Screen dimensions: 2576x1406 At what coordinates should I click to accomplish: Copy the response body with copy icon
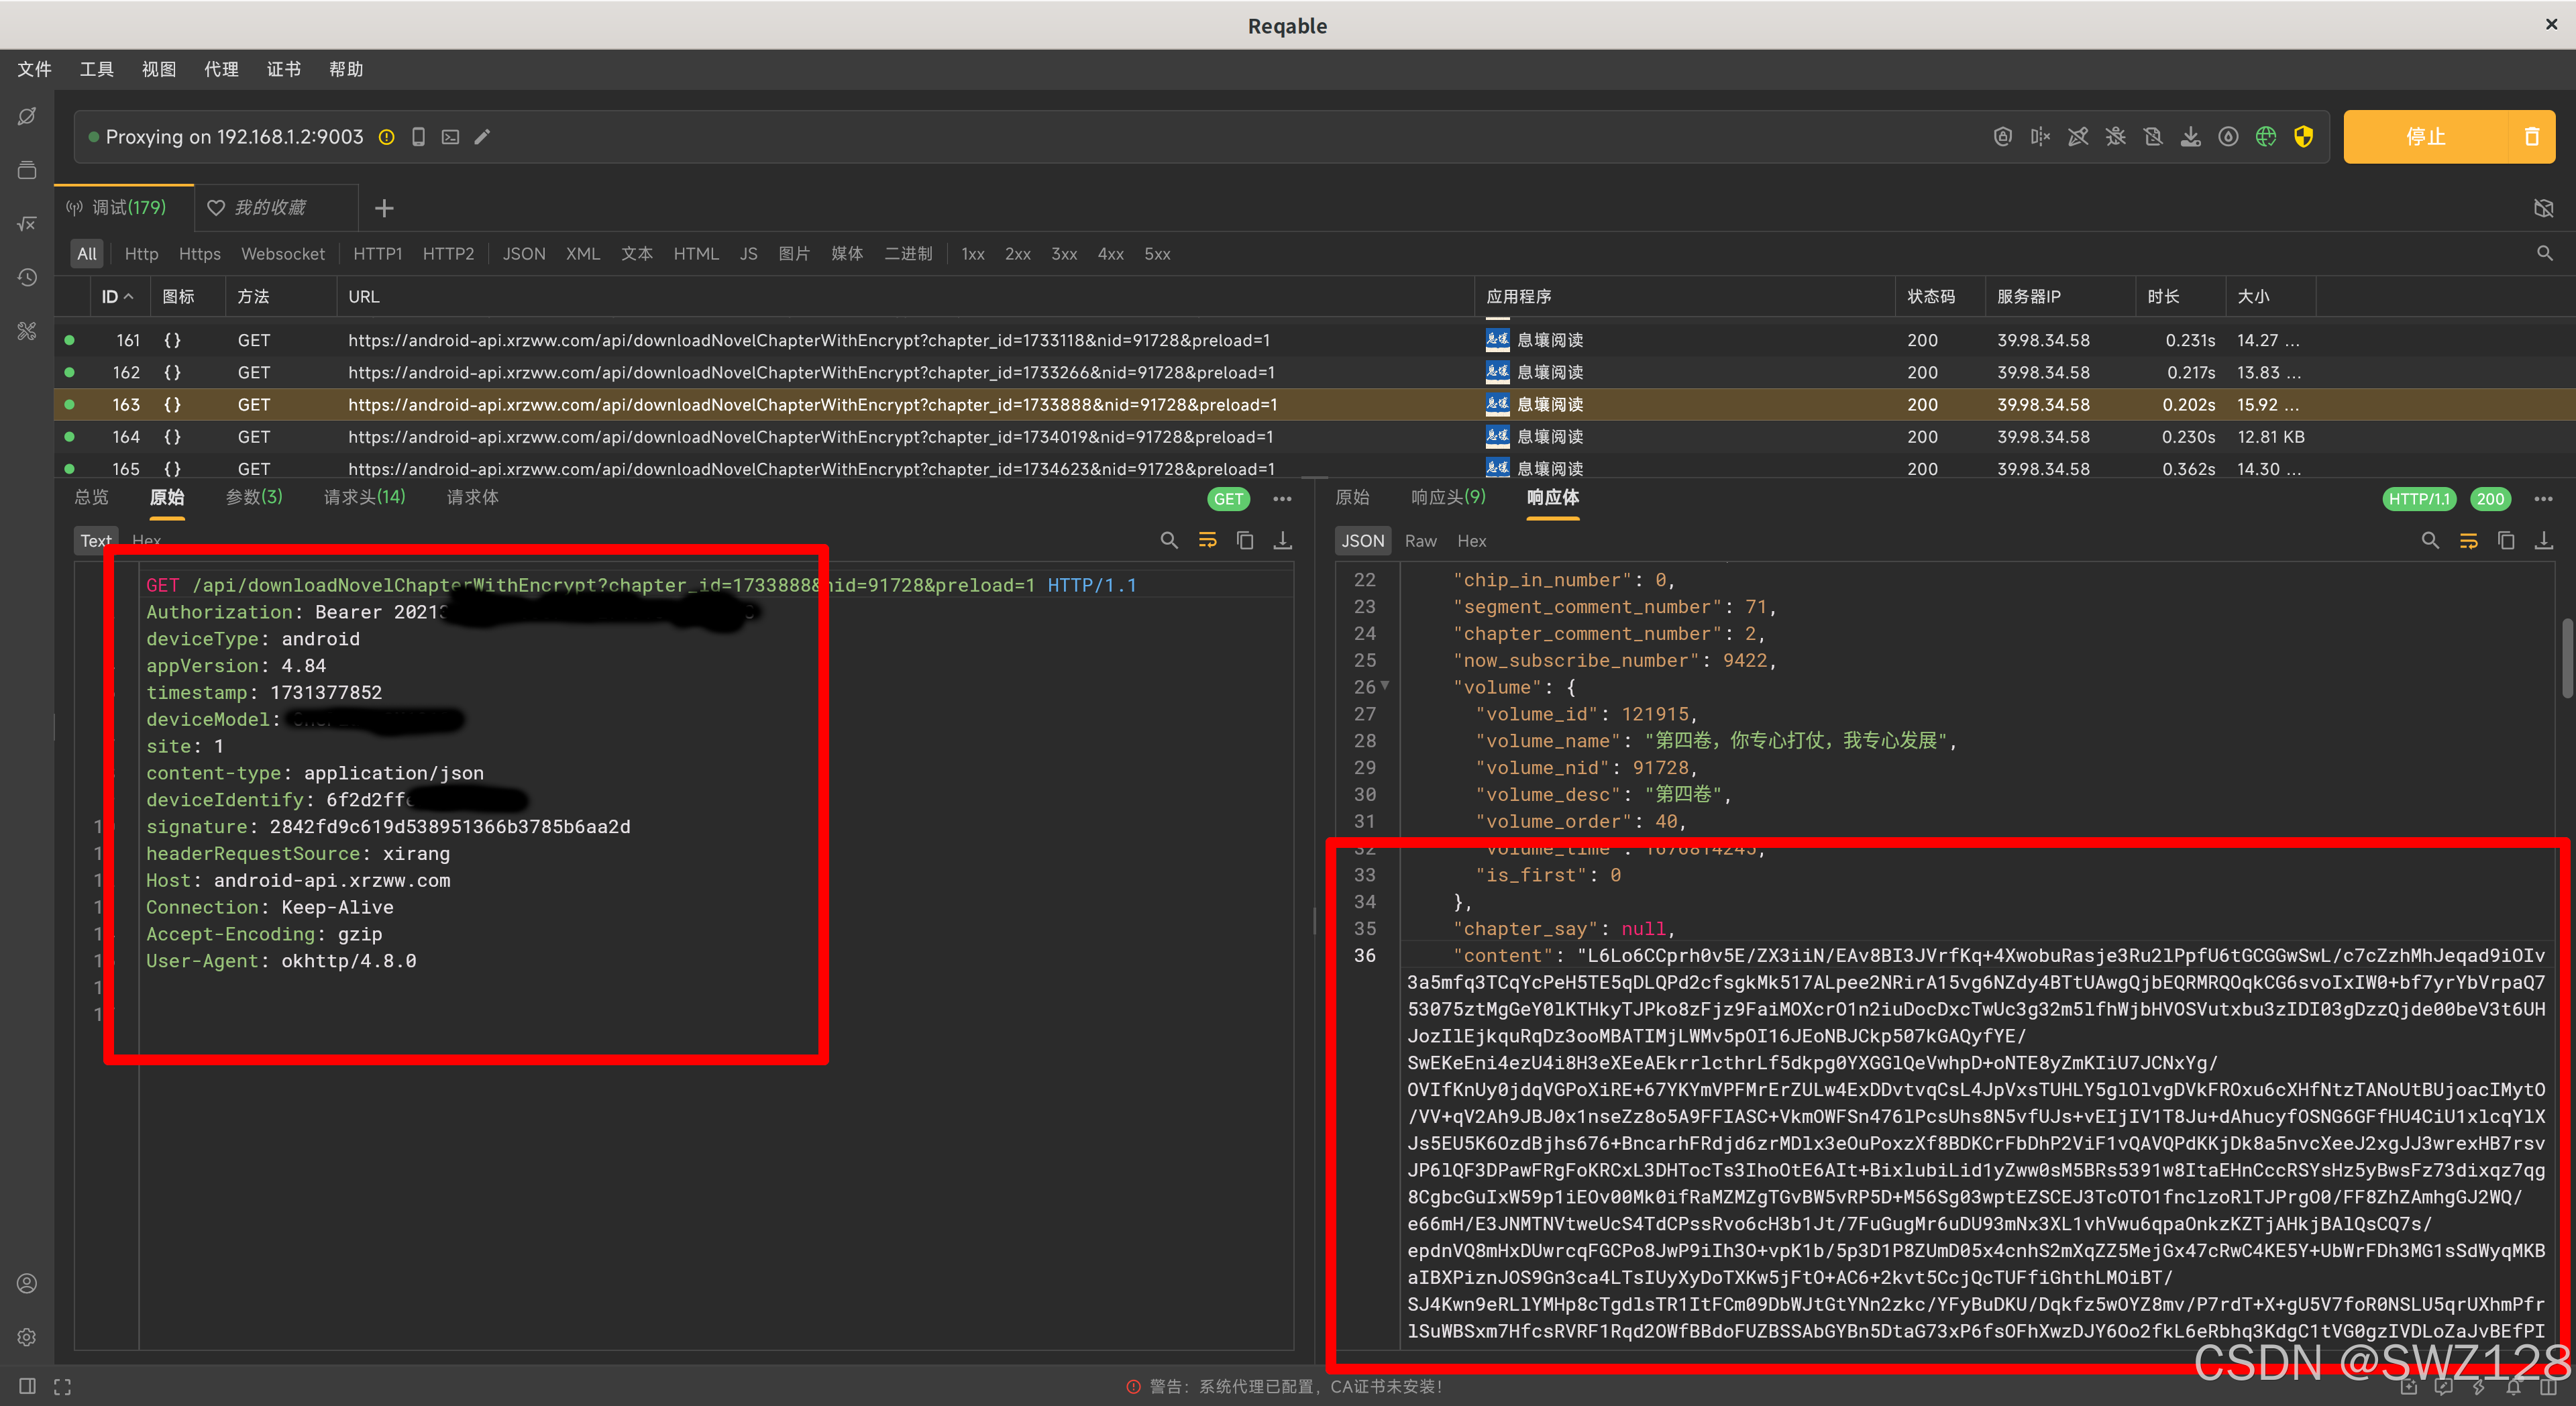pyautogui.click(x=2505, y=541)
